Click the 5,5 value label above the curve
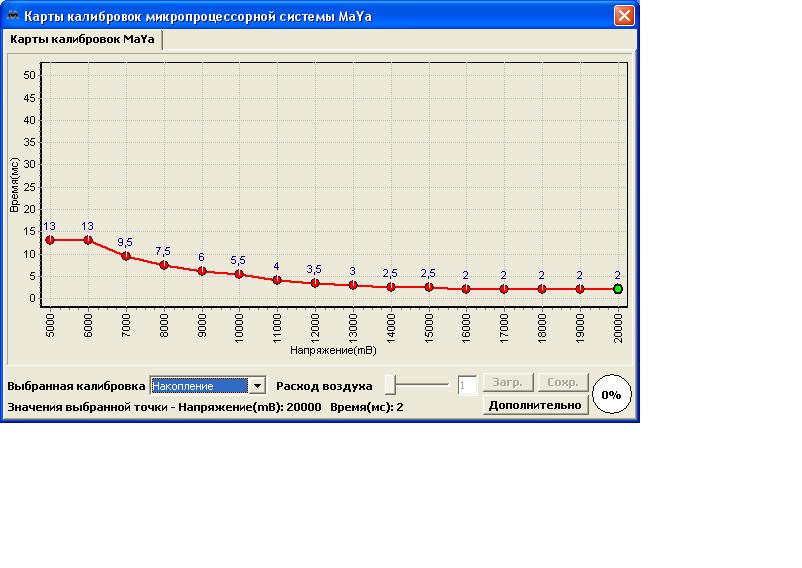The image size is (802, 568). (238, 260)
